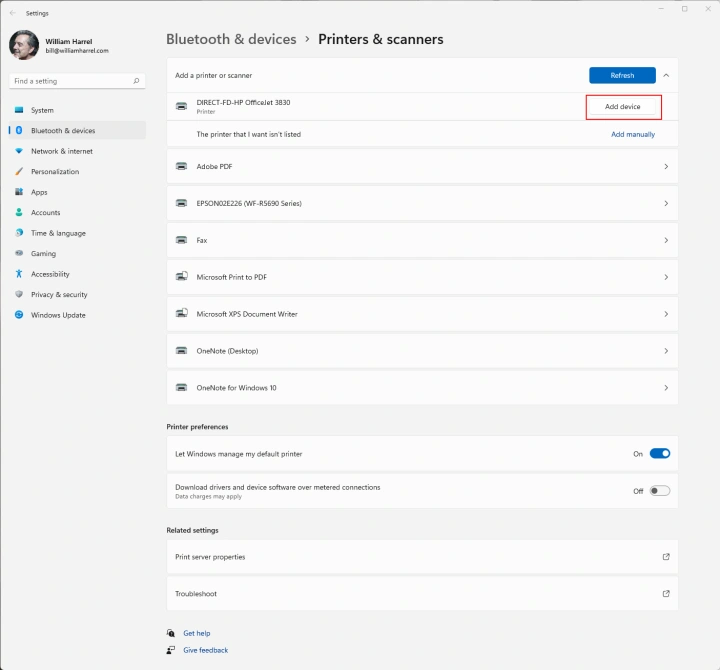This screenshot has height=670, width=720.
Task: Click the Troubleshoot external link icon
Action: (666, 594)
